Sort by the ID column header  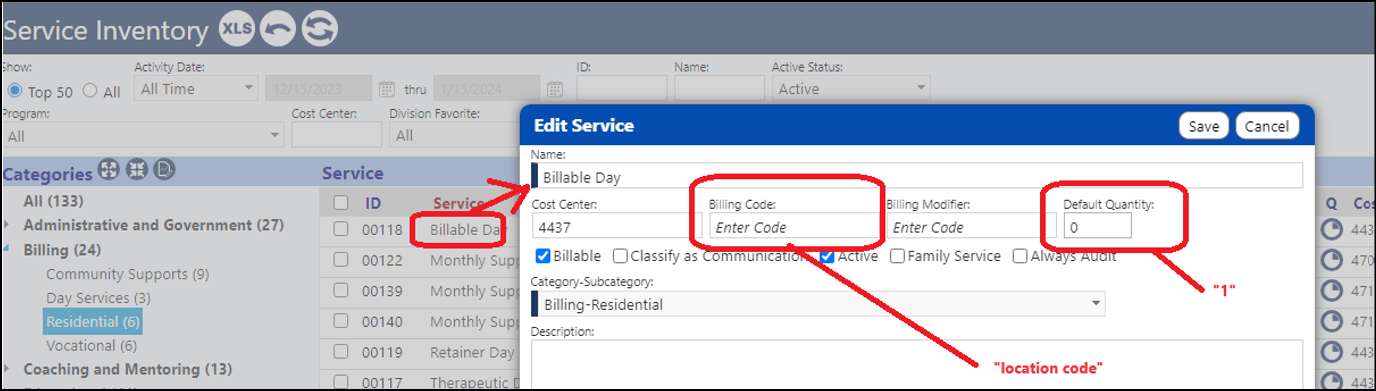pos(372,203)
